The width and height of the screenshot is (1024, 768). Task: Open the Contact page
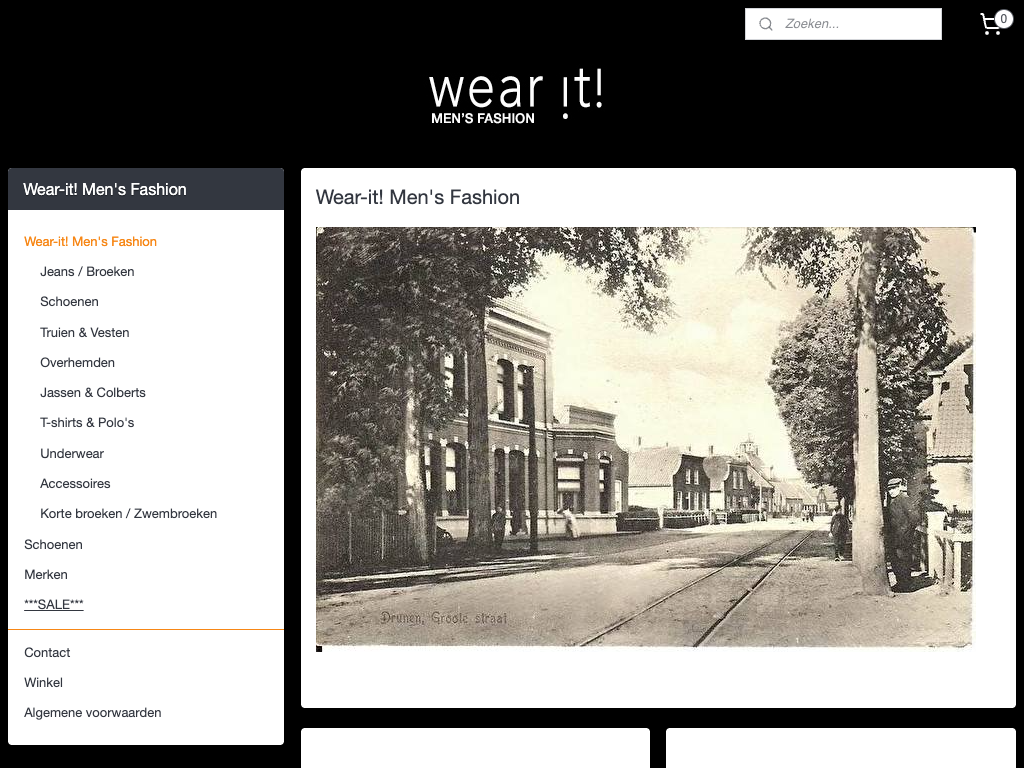[47, 653]
